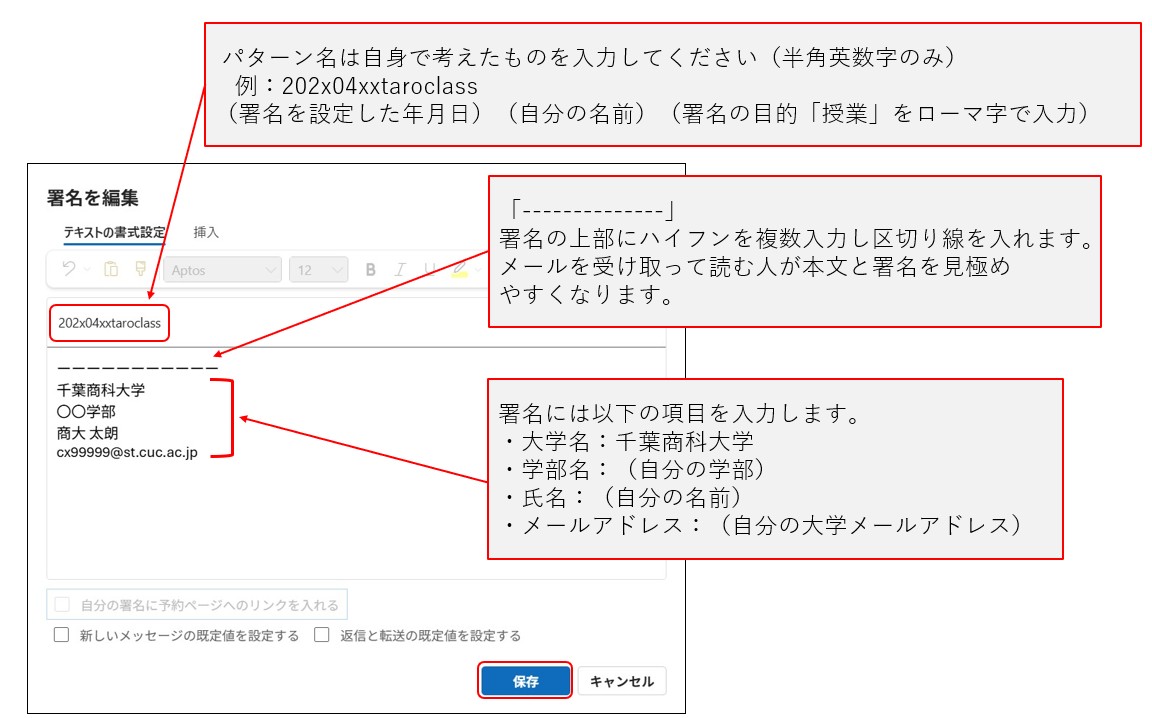Image resolution: width=1152 pixels, height=718 pixels.
Task: Enable 新しいメッセージの既定値を設定する checkbox
Action: [x=62, y=635]
